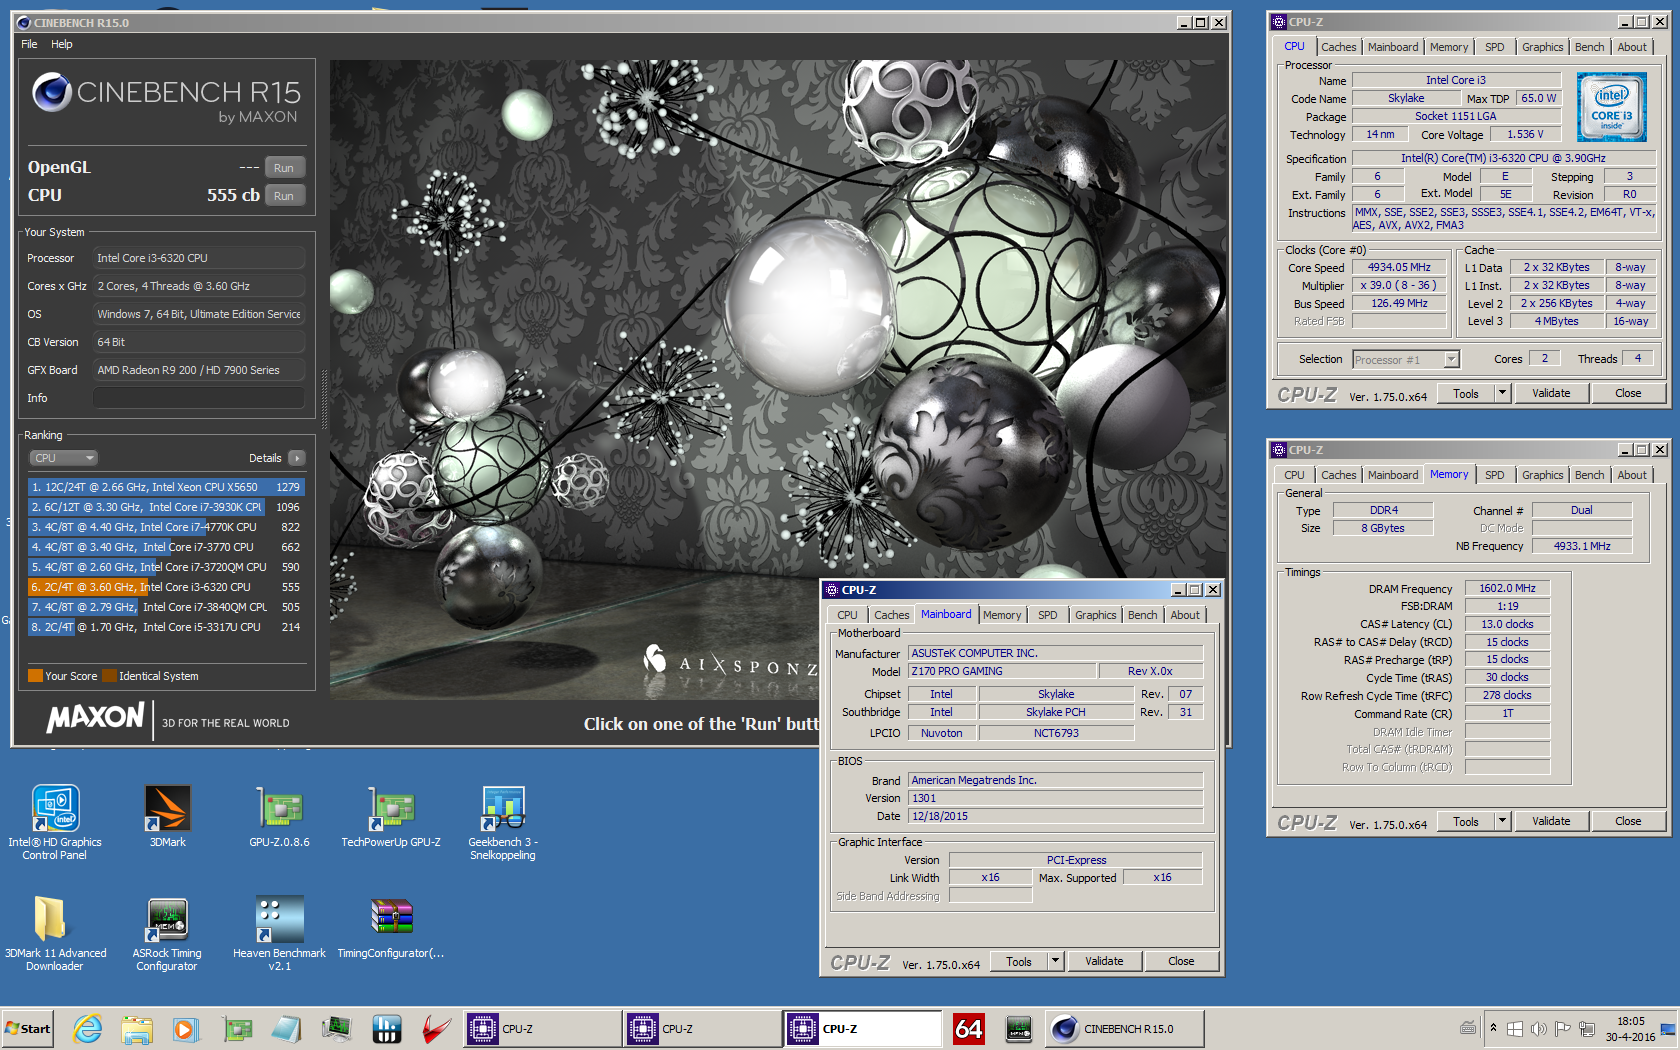Open Heaven Benchmark v2.1 desktop icon
The height and width of the screenshot is (1050, 1680).
click(279, 932)
